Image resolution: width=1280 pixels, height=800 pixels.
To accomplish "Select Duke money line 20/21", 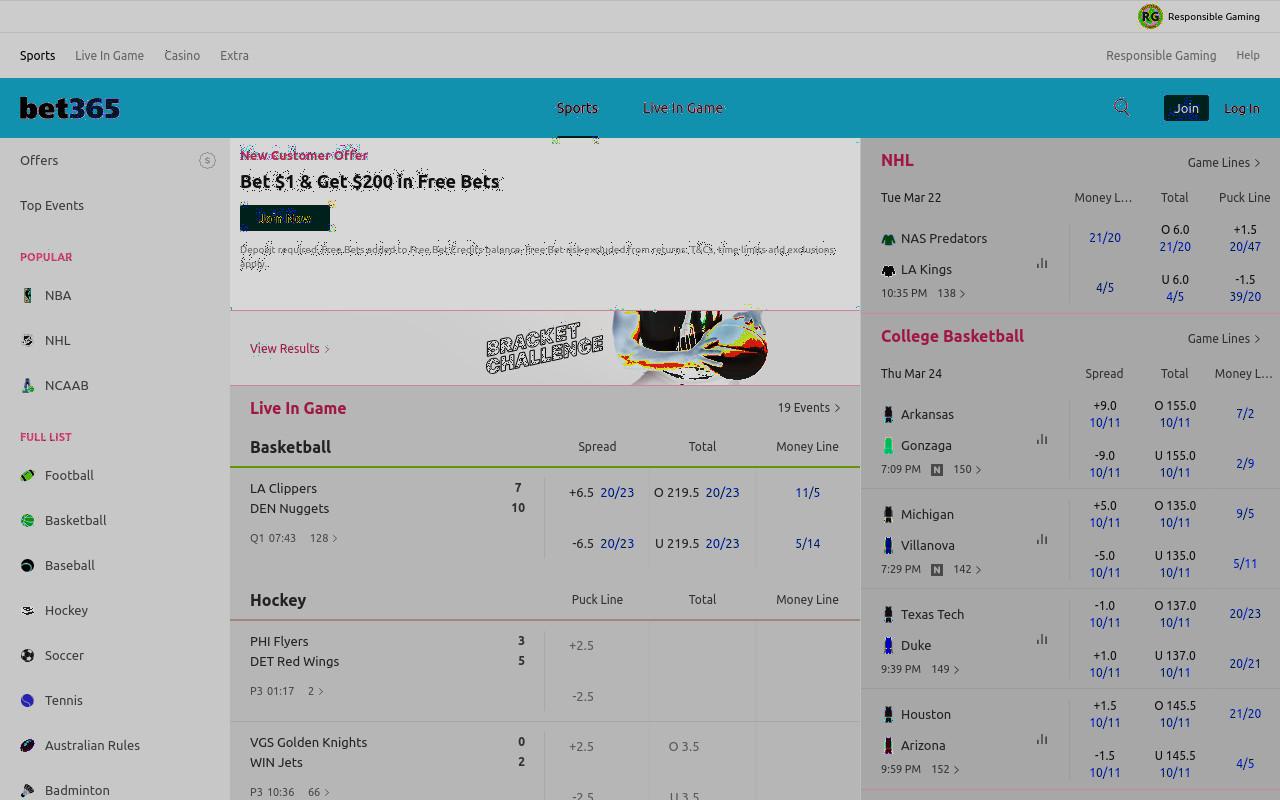I will click(1245, 663).
